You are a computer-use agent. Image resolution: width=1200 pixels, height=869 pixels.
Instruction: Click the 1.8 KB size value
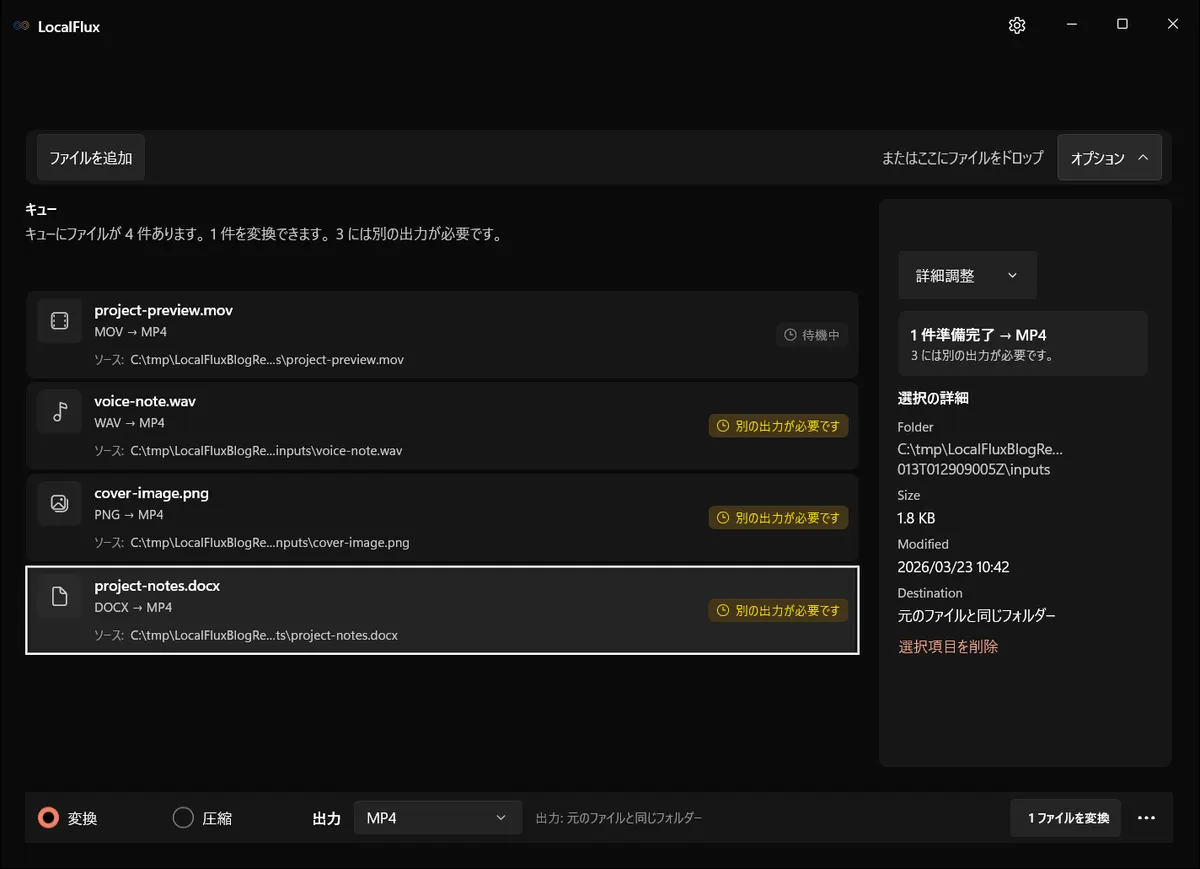[917, 518]
